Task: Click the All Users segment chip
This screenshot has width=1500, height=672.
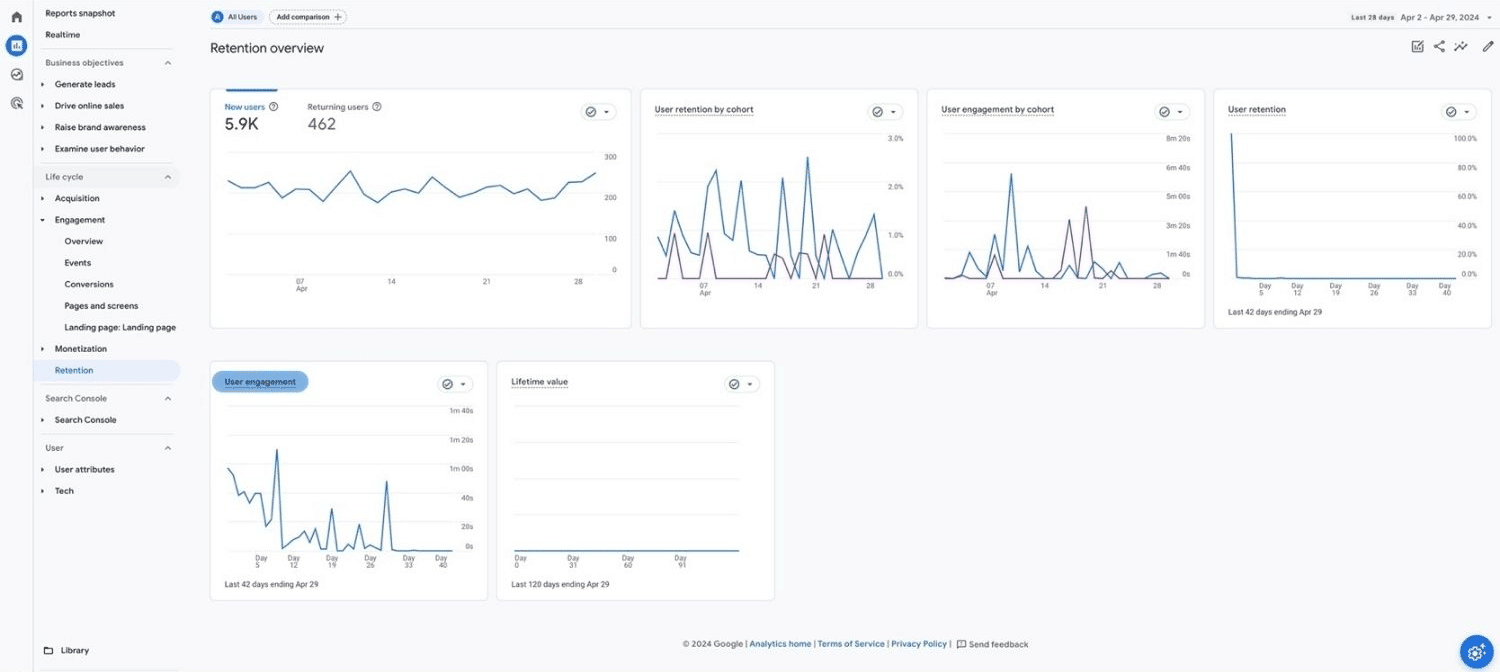Action: click(237, 17)
